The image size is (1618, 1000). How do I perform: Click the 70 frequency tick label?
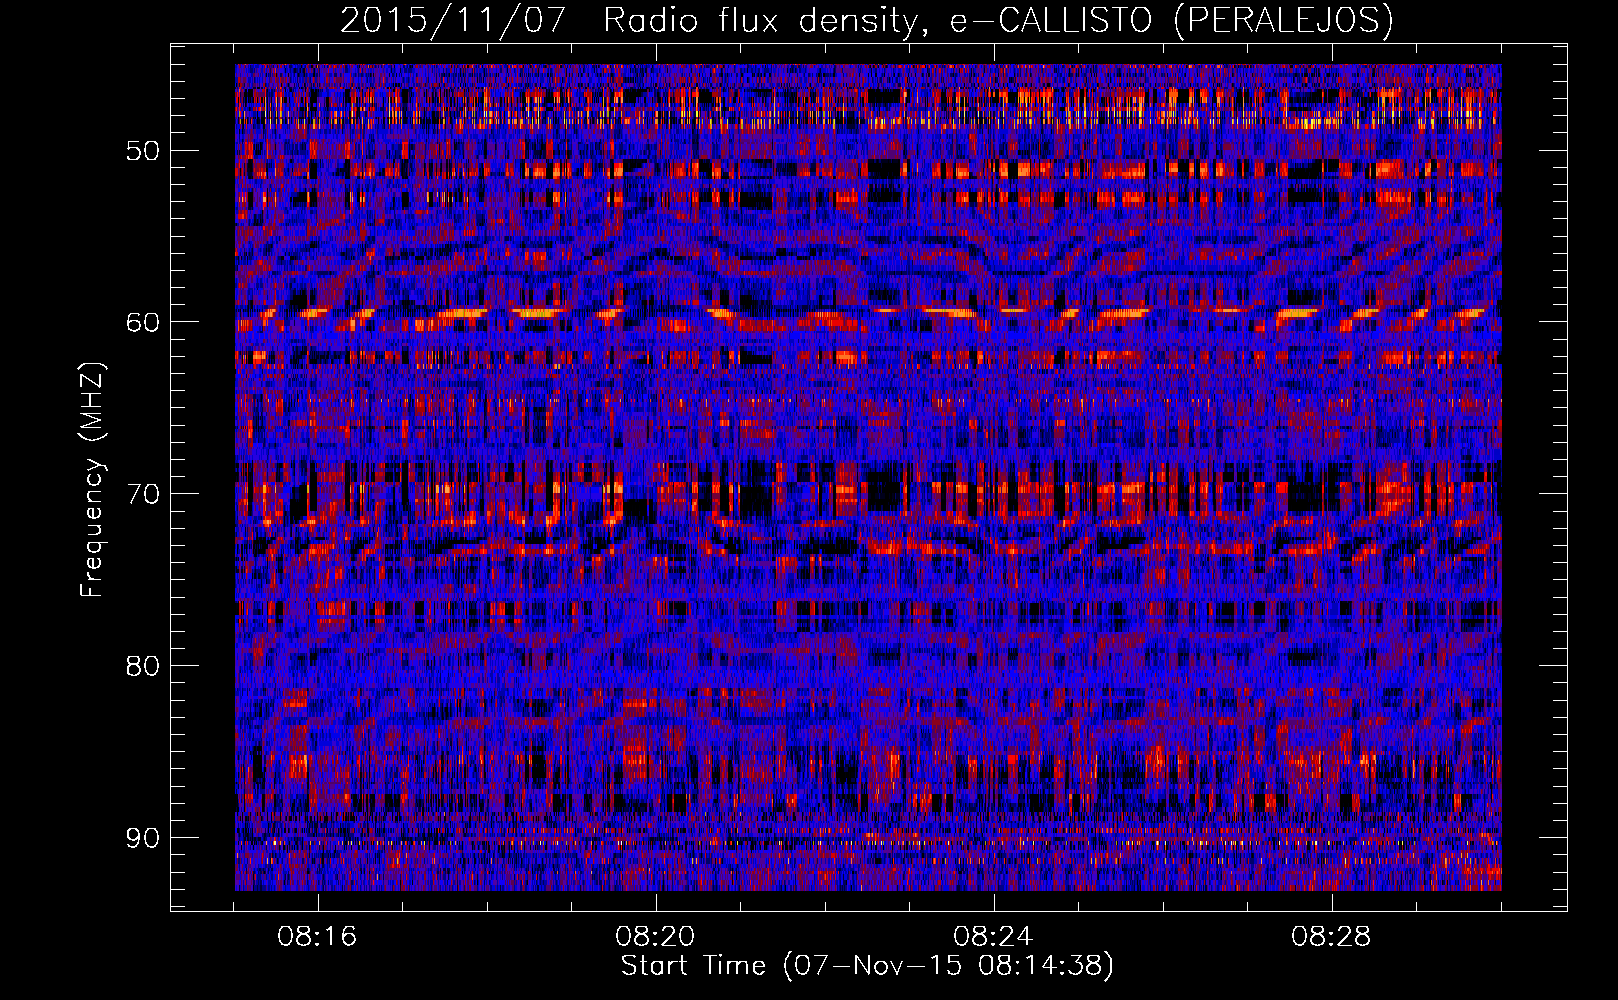pos(143,494)
